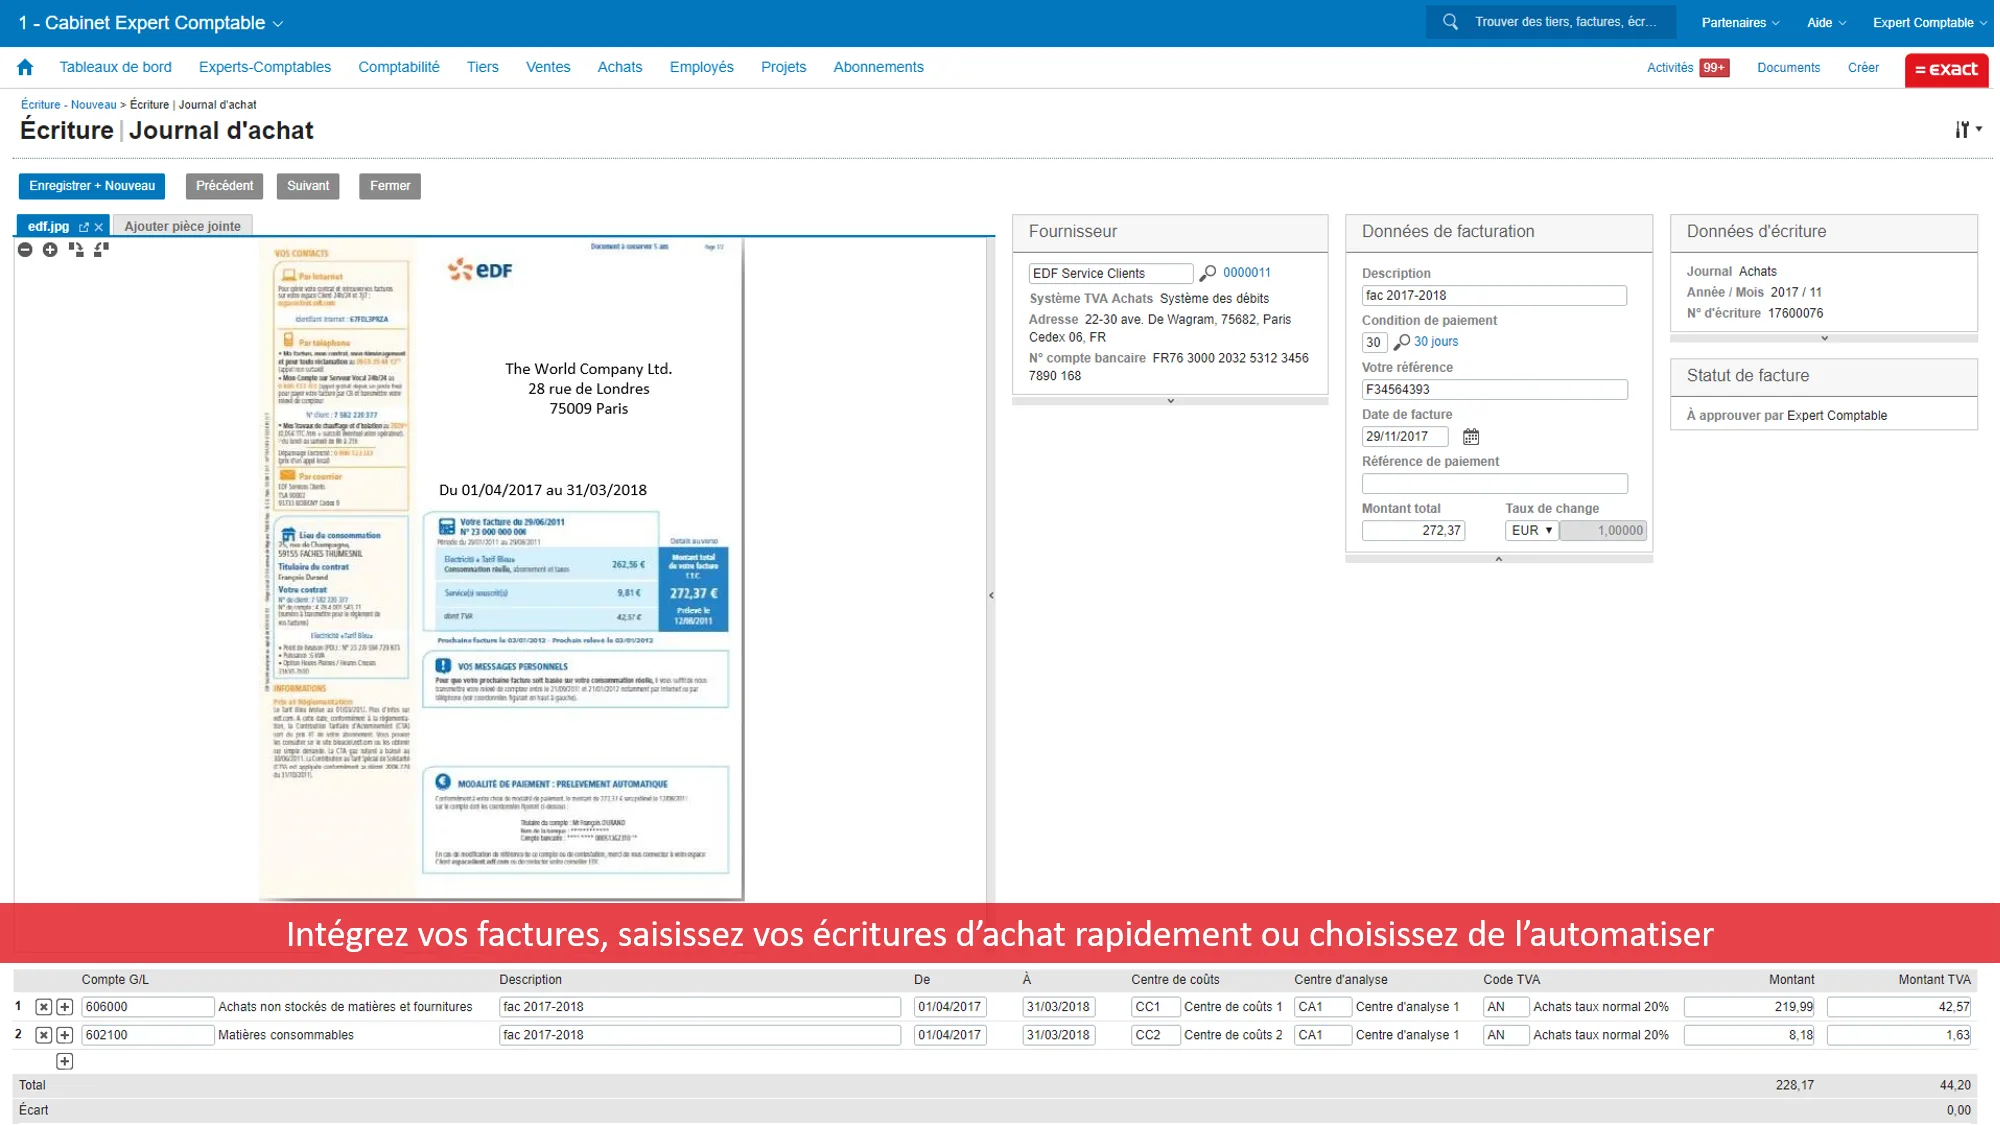
Task: Focus the supplier name field EDF Service Clients
Action: tap(1111, 274)
